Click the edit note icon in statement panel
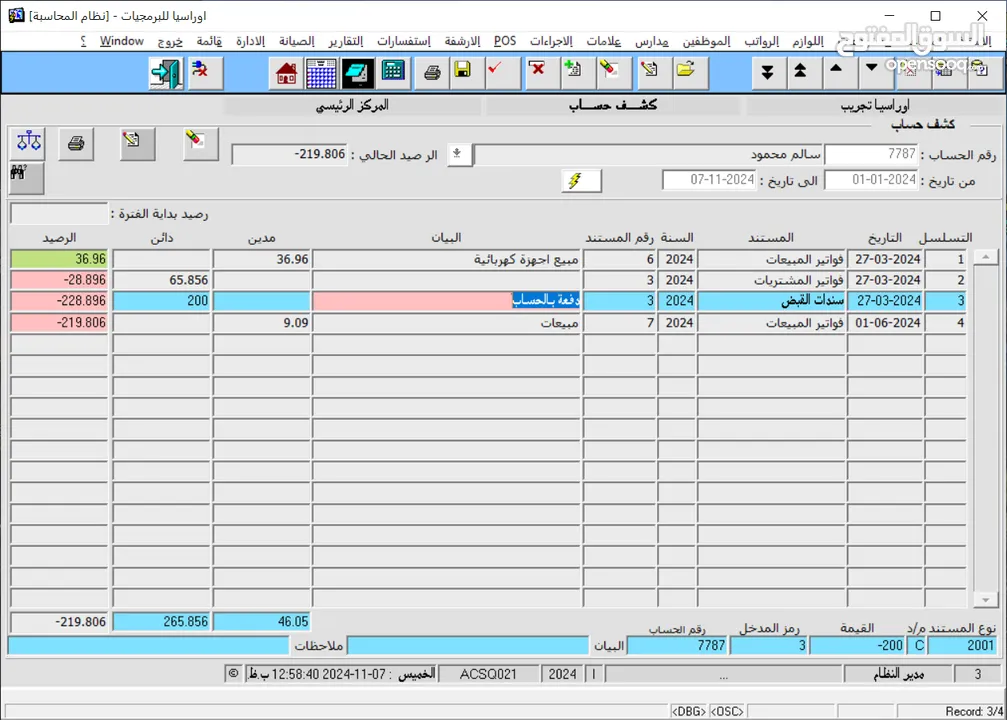This screenshot has width=1007, height=720. tap(137, 143)
